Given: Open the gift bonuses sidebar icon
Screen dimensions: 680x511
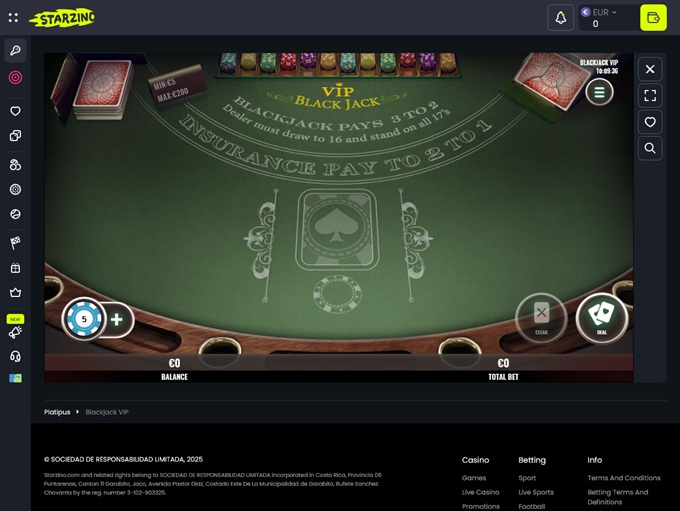Looking at the screenshot, I should click(x=15, y=268).
